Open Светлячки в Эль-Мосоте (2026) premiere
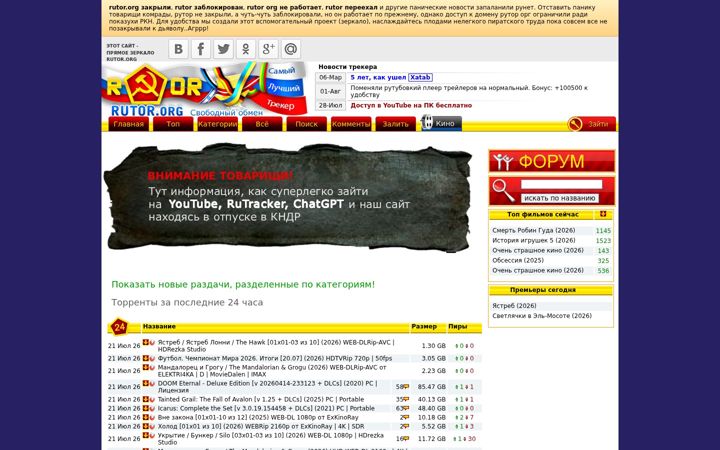The height and width of the screenshot is (450, 720). [x=542, y=315]
